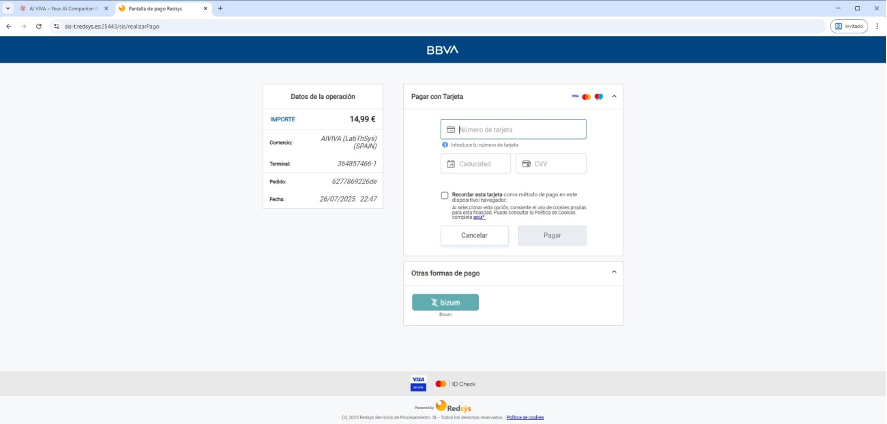Click the terminal value 364857466-1
This screenshot has width=887, height=424.
(x=356, y=164)
